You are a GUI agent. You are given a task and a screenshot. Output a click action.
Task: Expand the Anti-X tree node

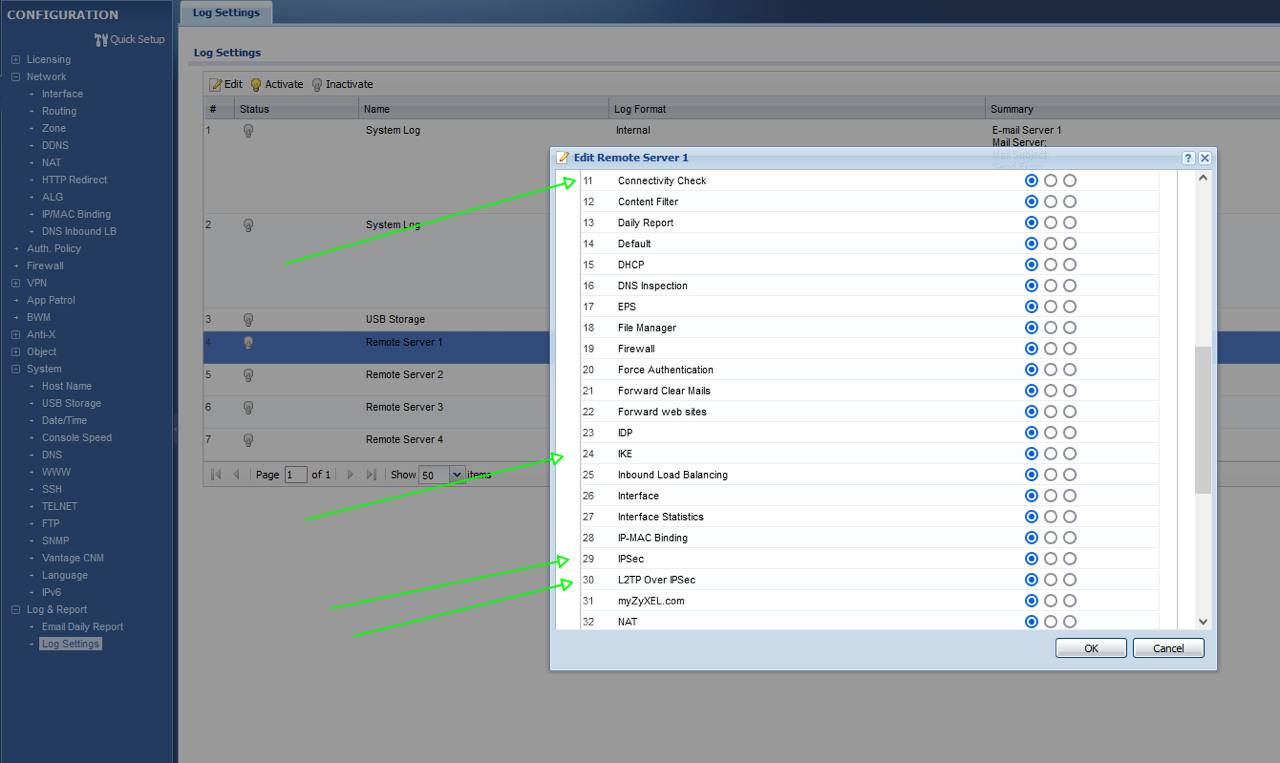(15, 335)
